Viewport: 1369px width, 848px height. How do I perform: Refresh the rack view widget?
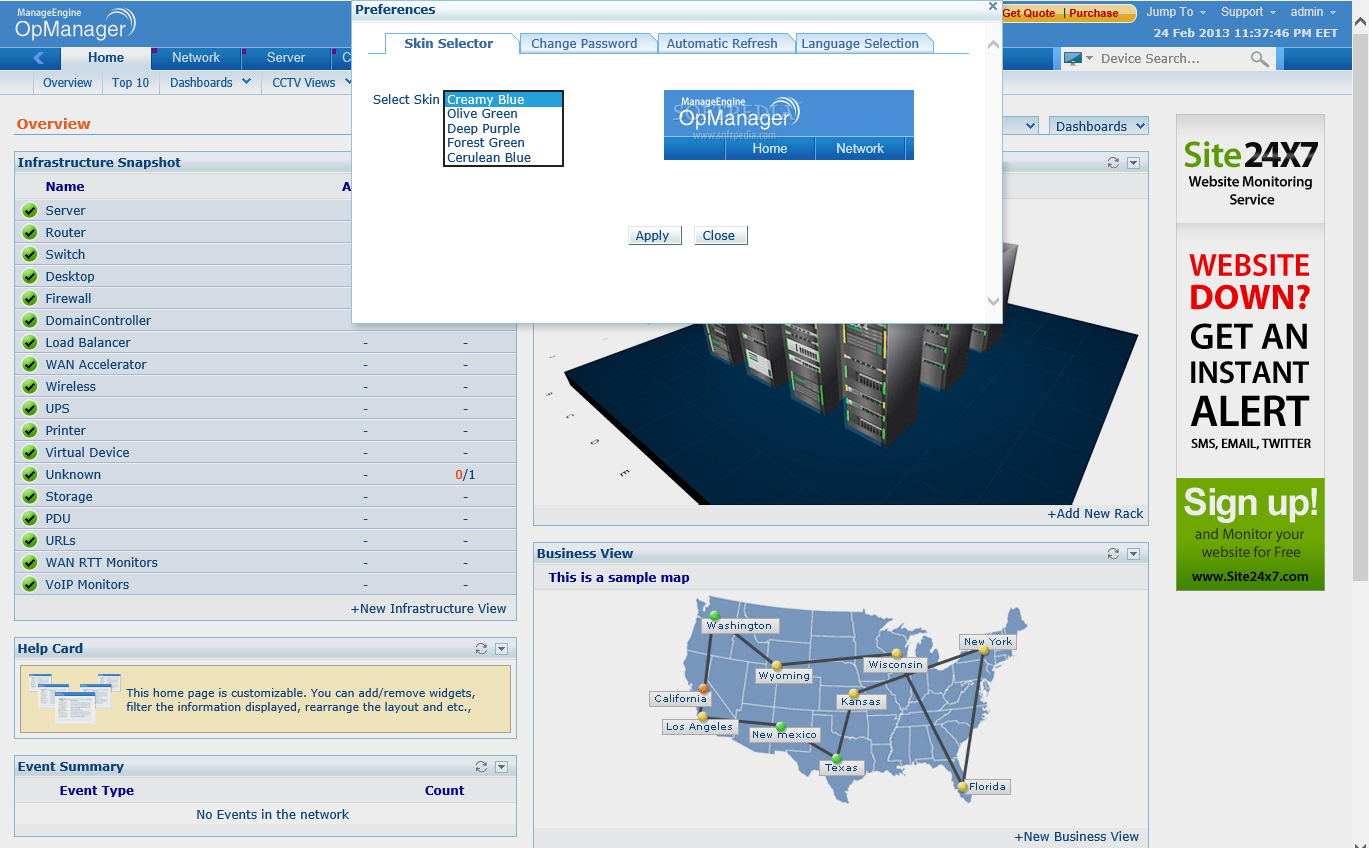(x=1113, y=162)
